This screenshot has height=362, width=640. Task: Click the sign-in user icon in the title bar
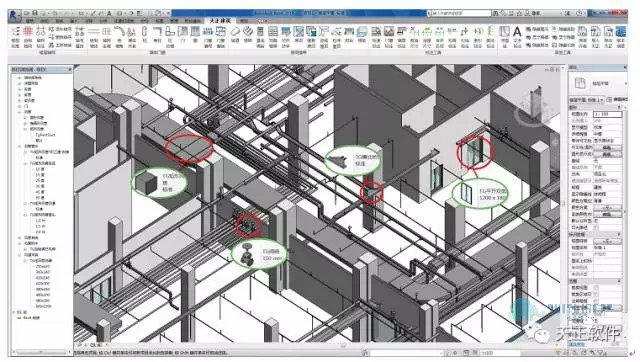tap(528, 13)
